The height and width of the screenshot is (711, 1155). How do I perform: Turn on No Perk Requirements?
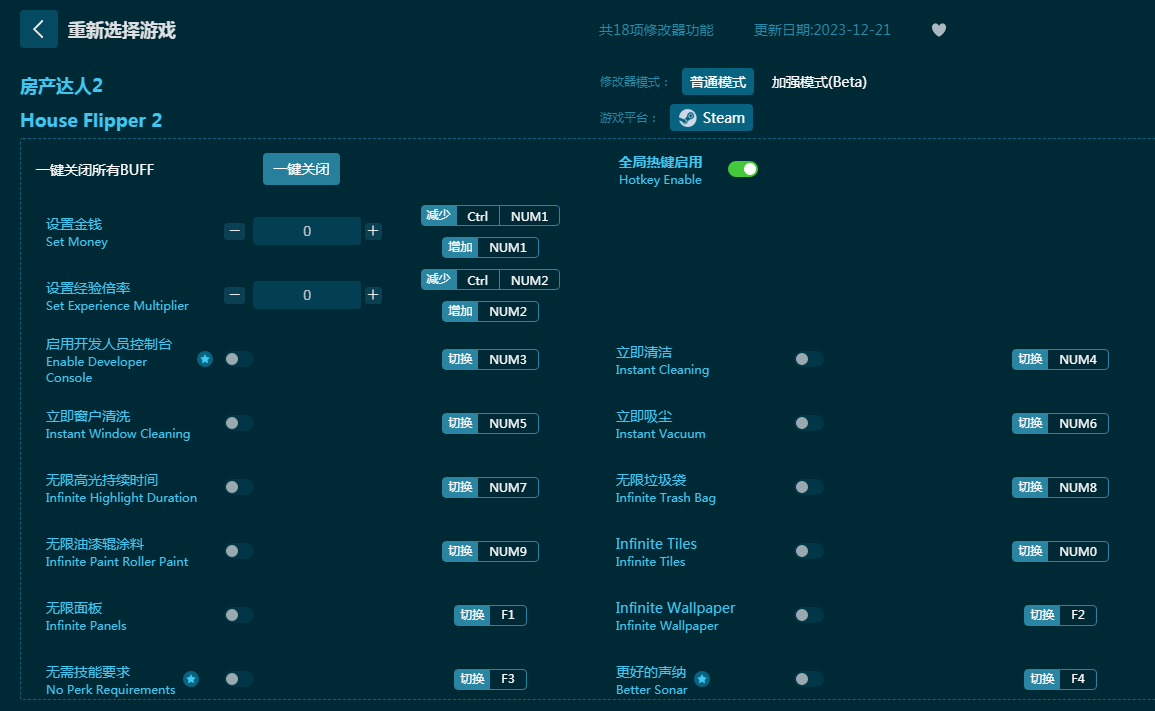[x=239, y=679]
